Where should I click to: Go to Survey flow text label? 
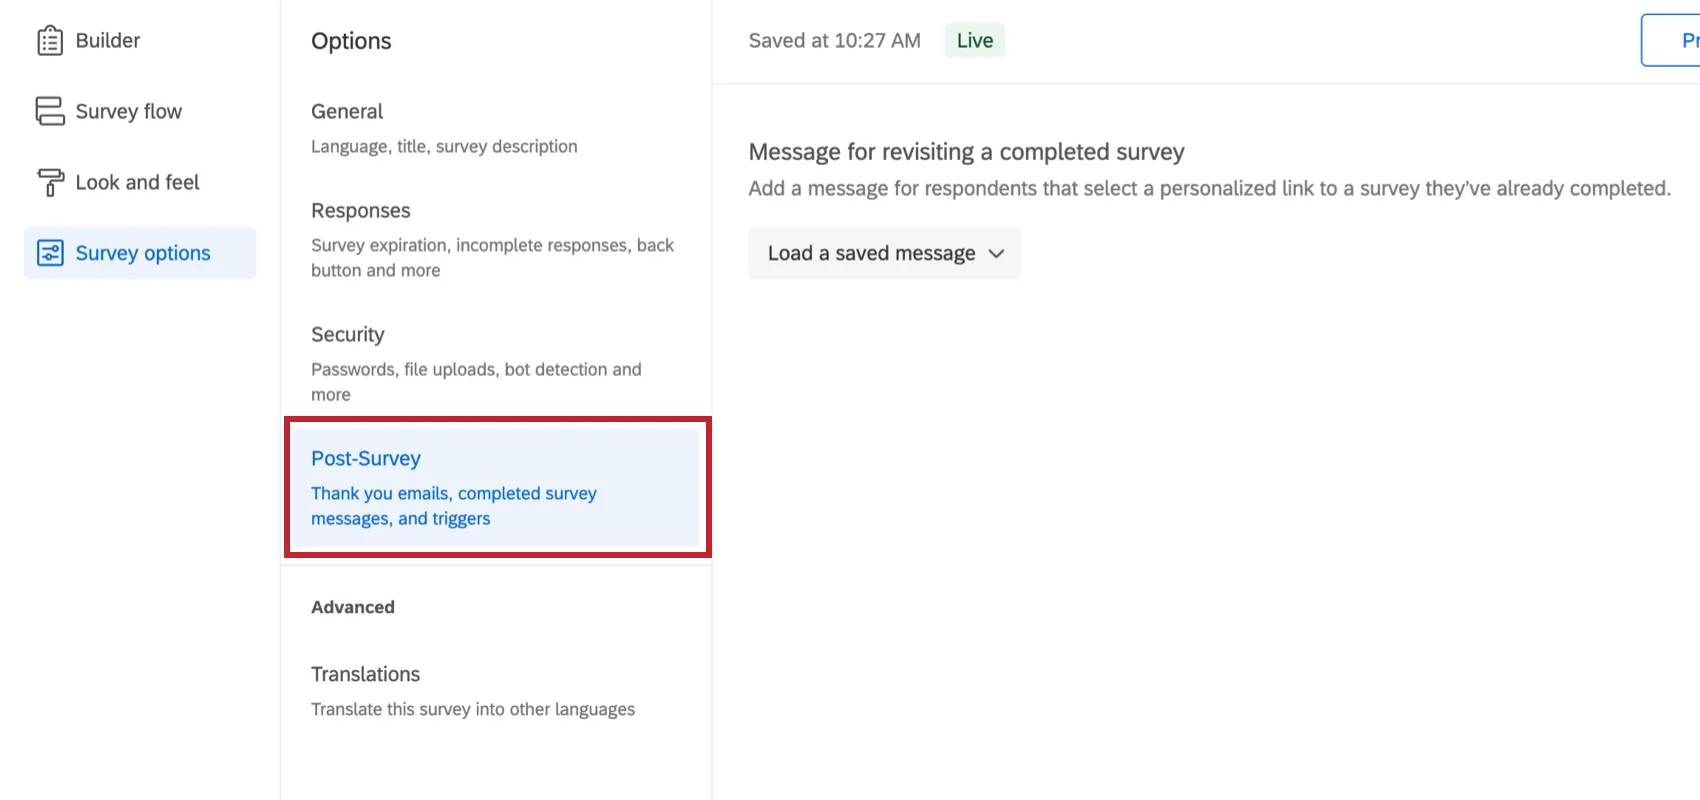click(129, 111)
